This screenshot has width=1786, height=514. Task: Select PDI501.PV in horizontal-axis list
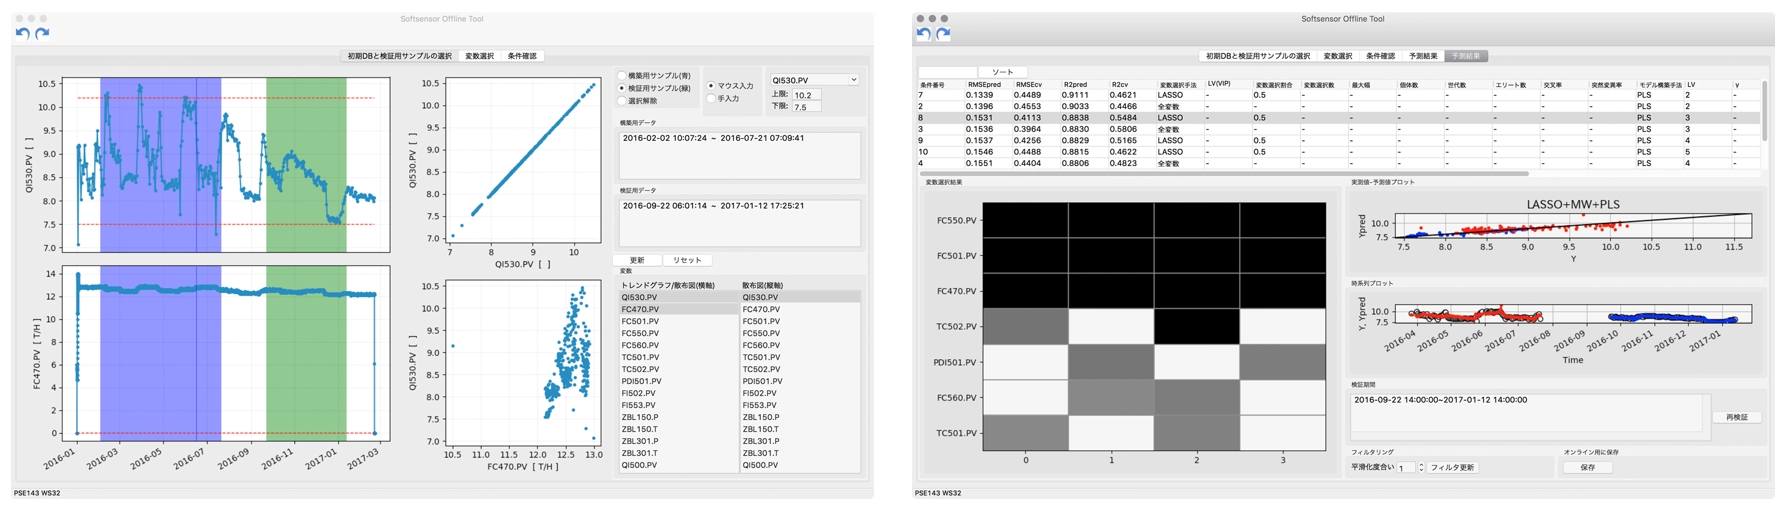click(679, 381)
